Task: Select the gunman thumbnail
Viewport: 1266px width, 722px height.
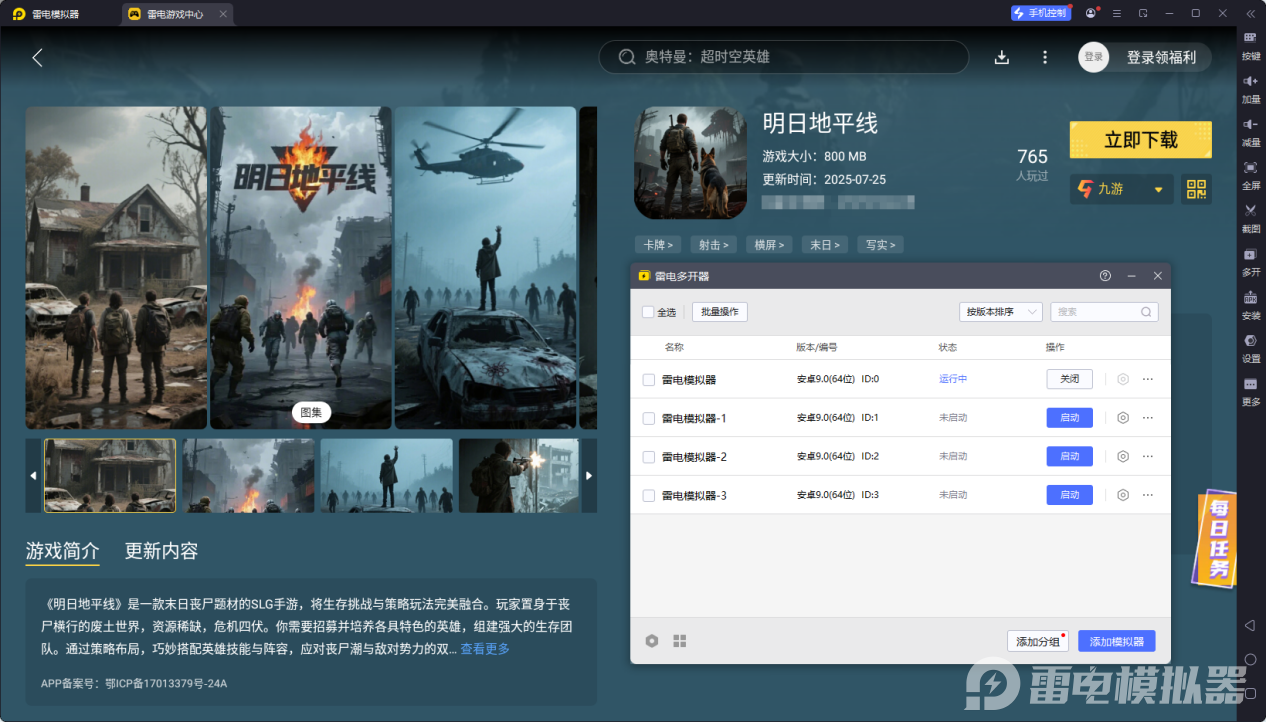Action: pyautogui.click(x=519, y=476)
